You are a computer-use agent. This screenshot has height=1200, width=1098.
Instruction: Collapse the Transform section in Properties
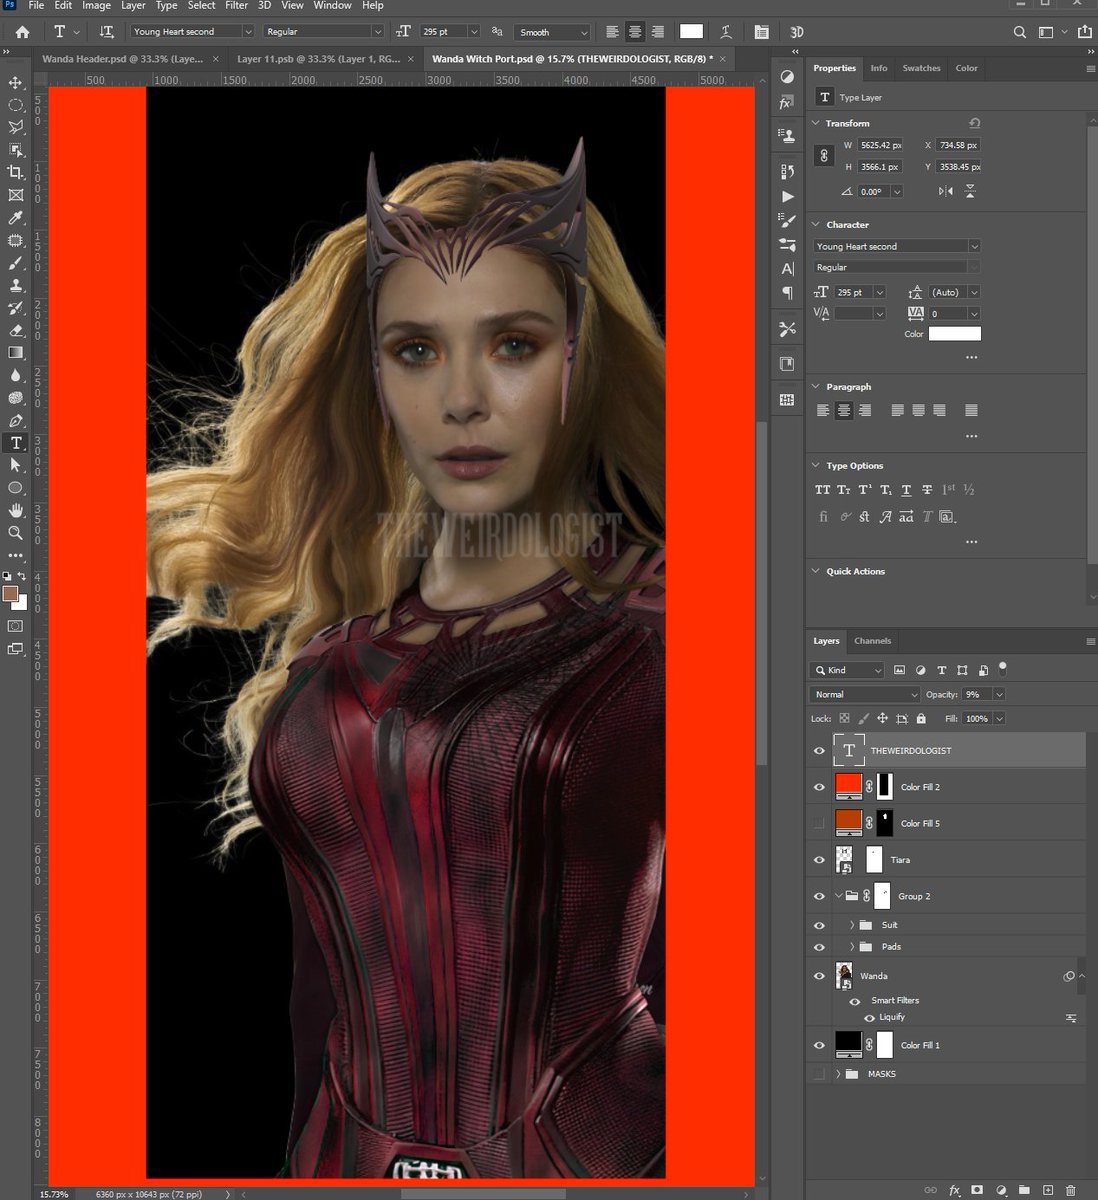[815, 123]
